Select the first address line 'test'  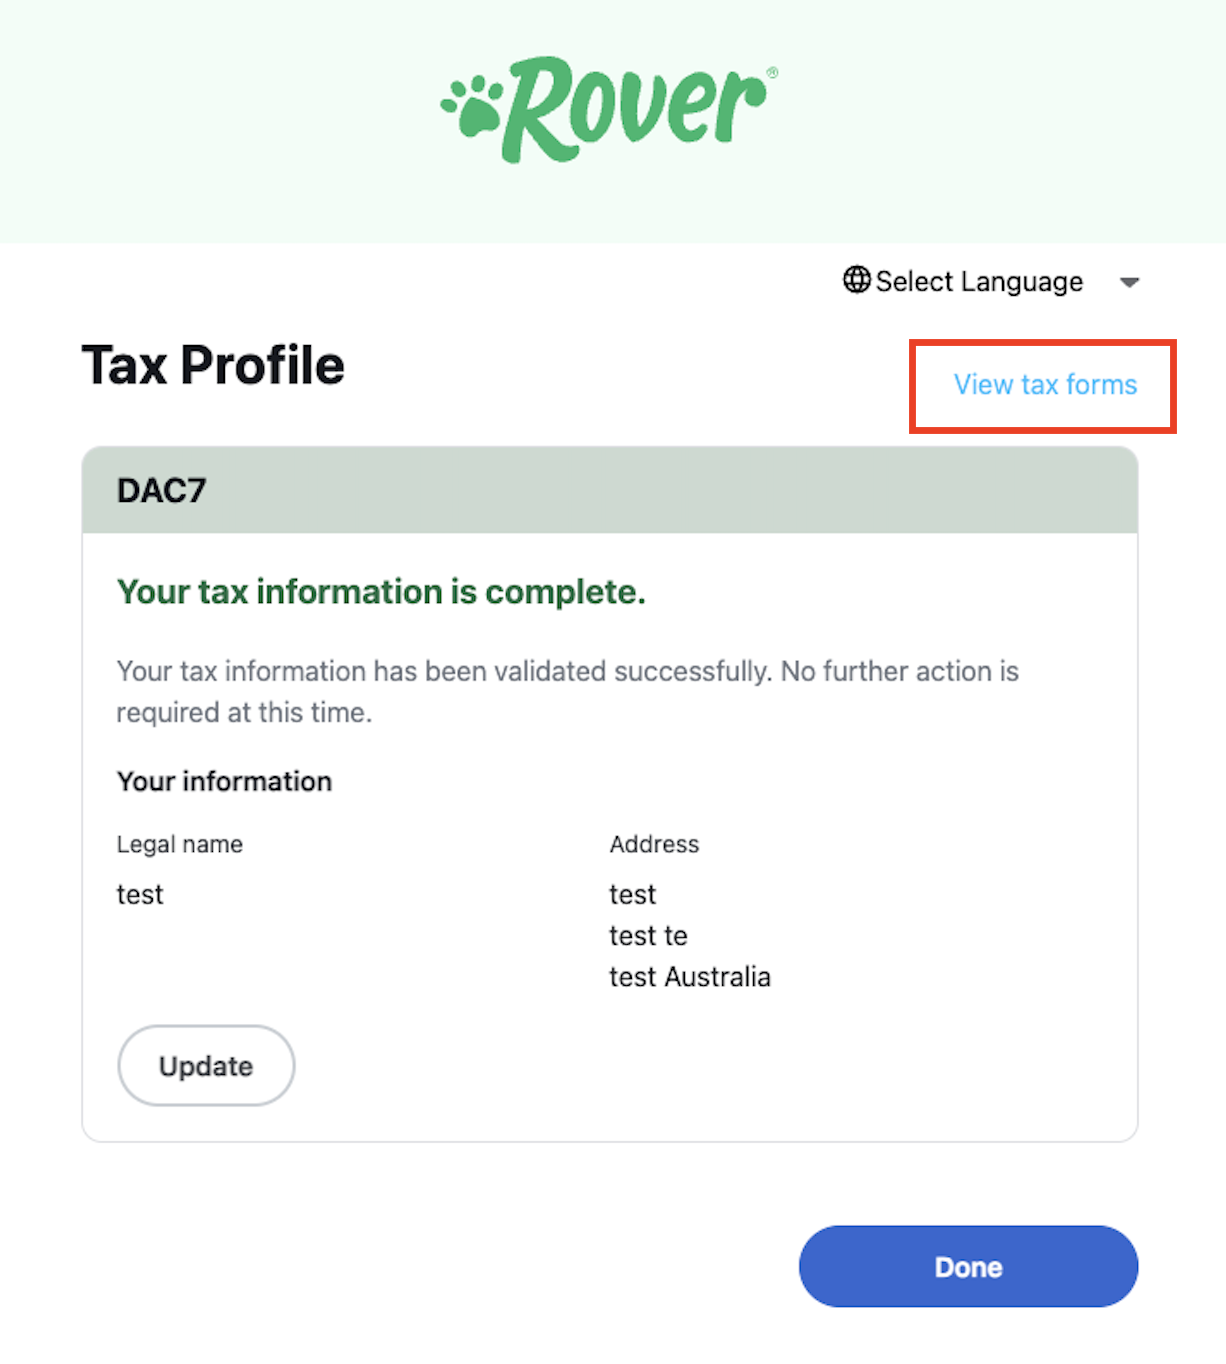[633, 894]
